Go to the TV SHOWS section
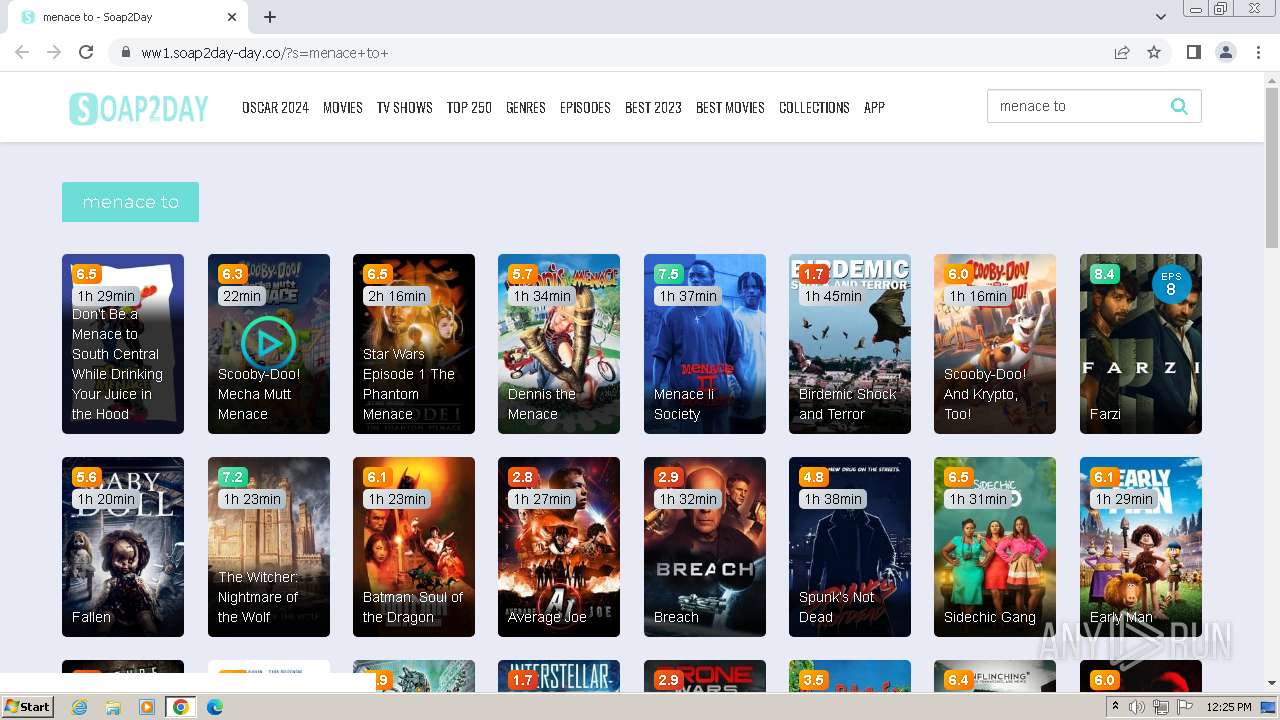The width and height of the screenshot is (1280, 720). pyautogui.click(x=405, y=107)
